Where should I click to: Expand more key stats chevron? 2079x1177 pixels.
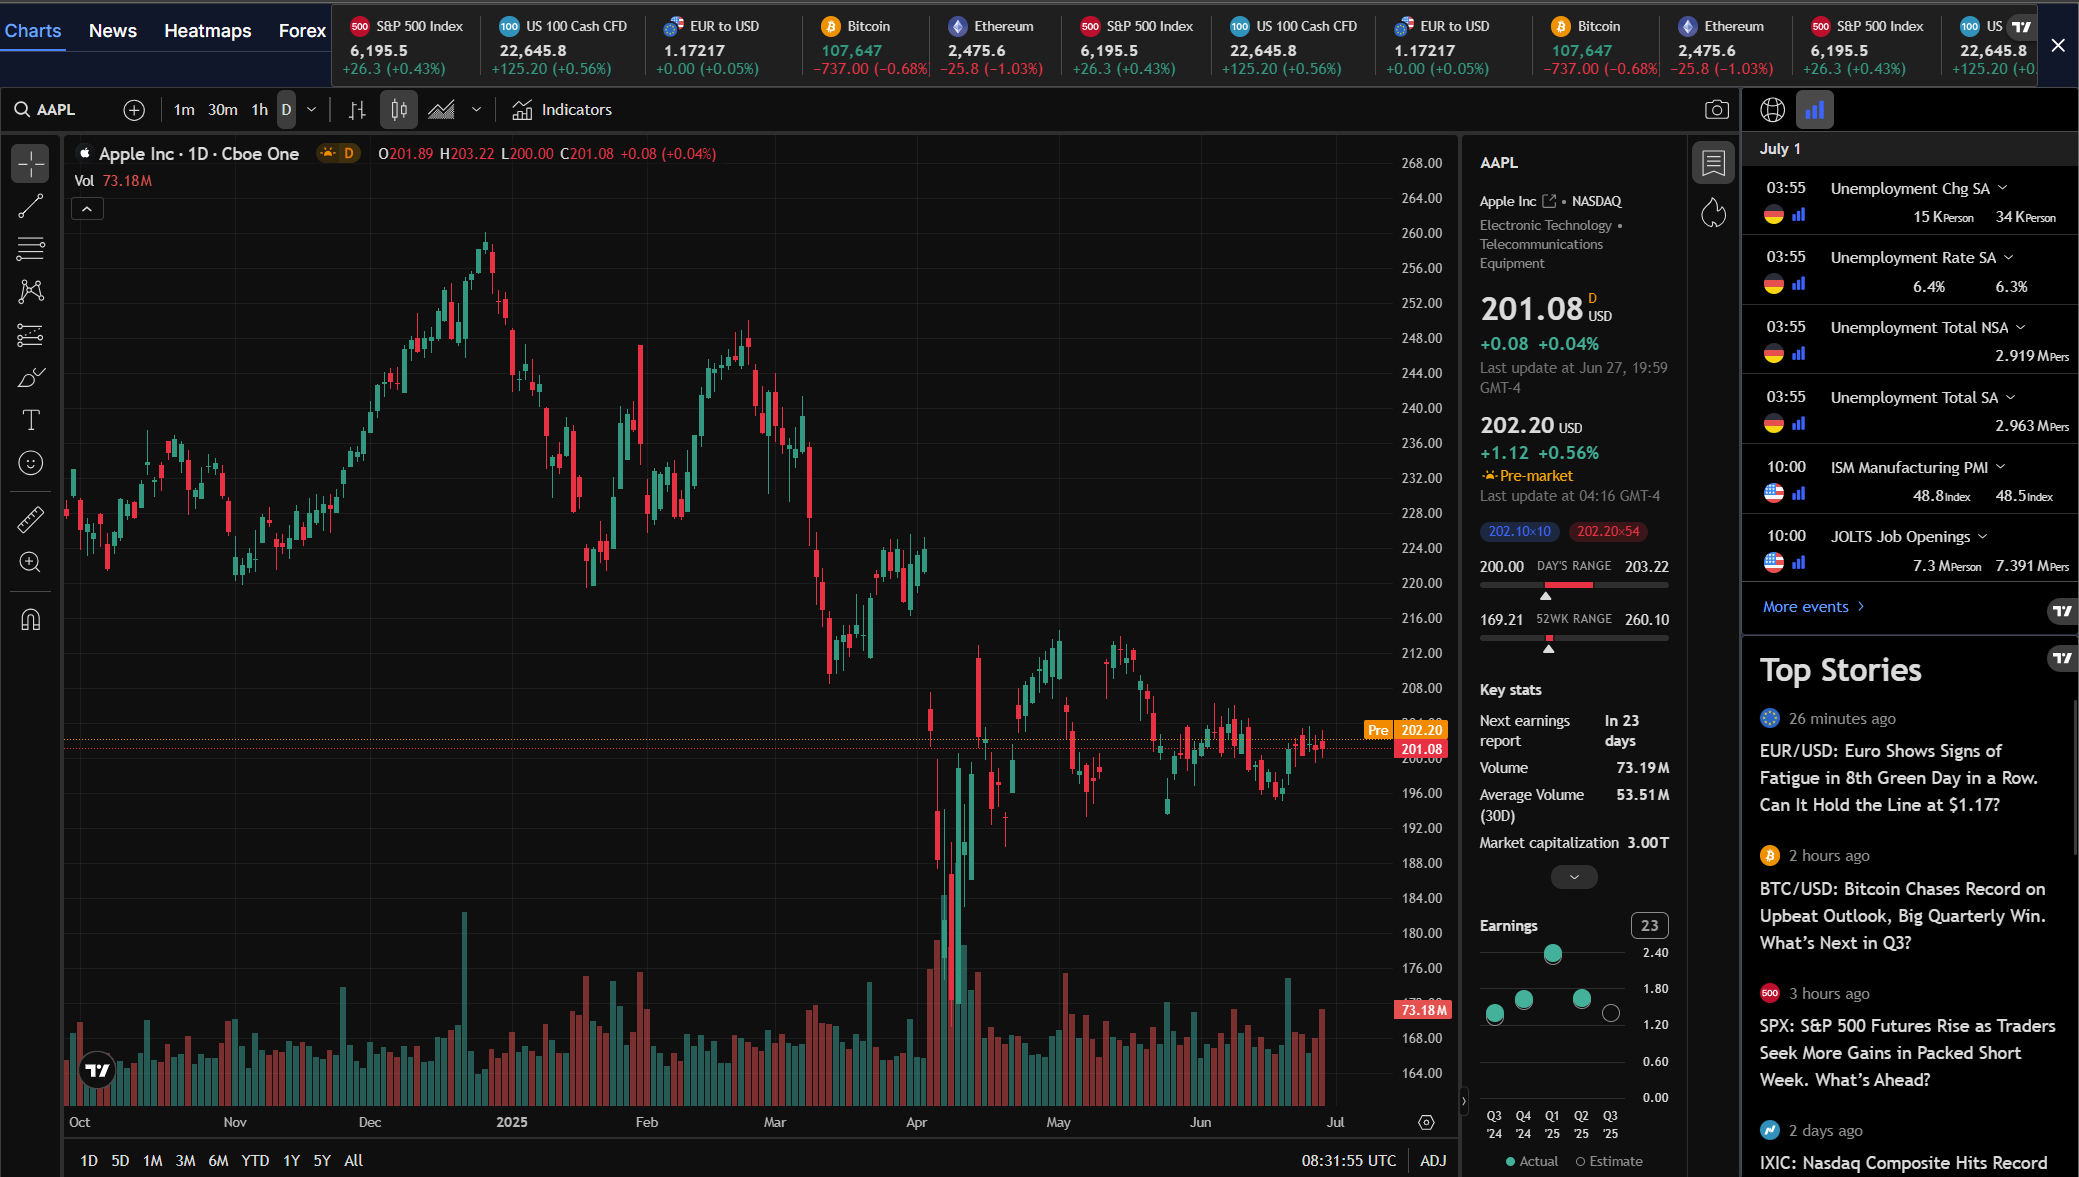[1573, 877]
